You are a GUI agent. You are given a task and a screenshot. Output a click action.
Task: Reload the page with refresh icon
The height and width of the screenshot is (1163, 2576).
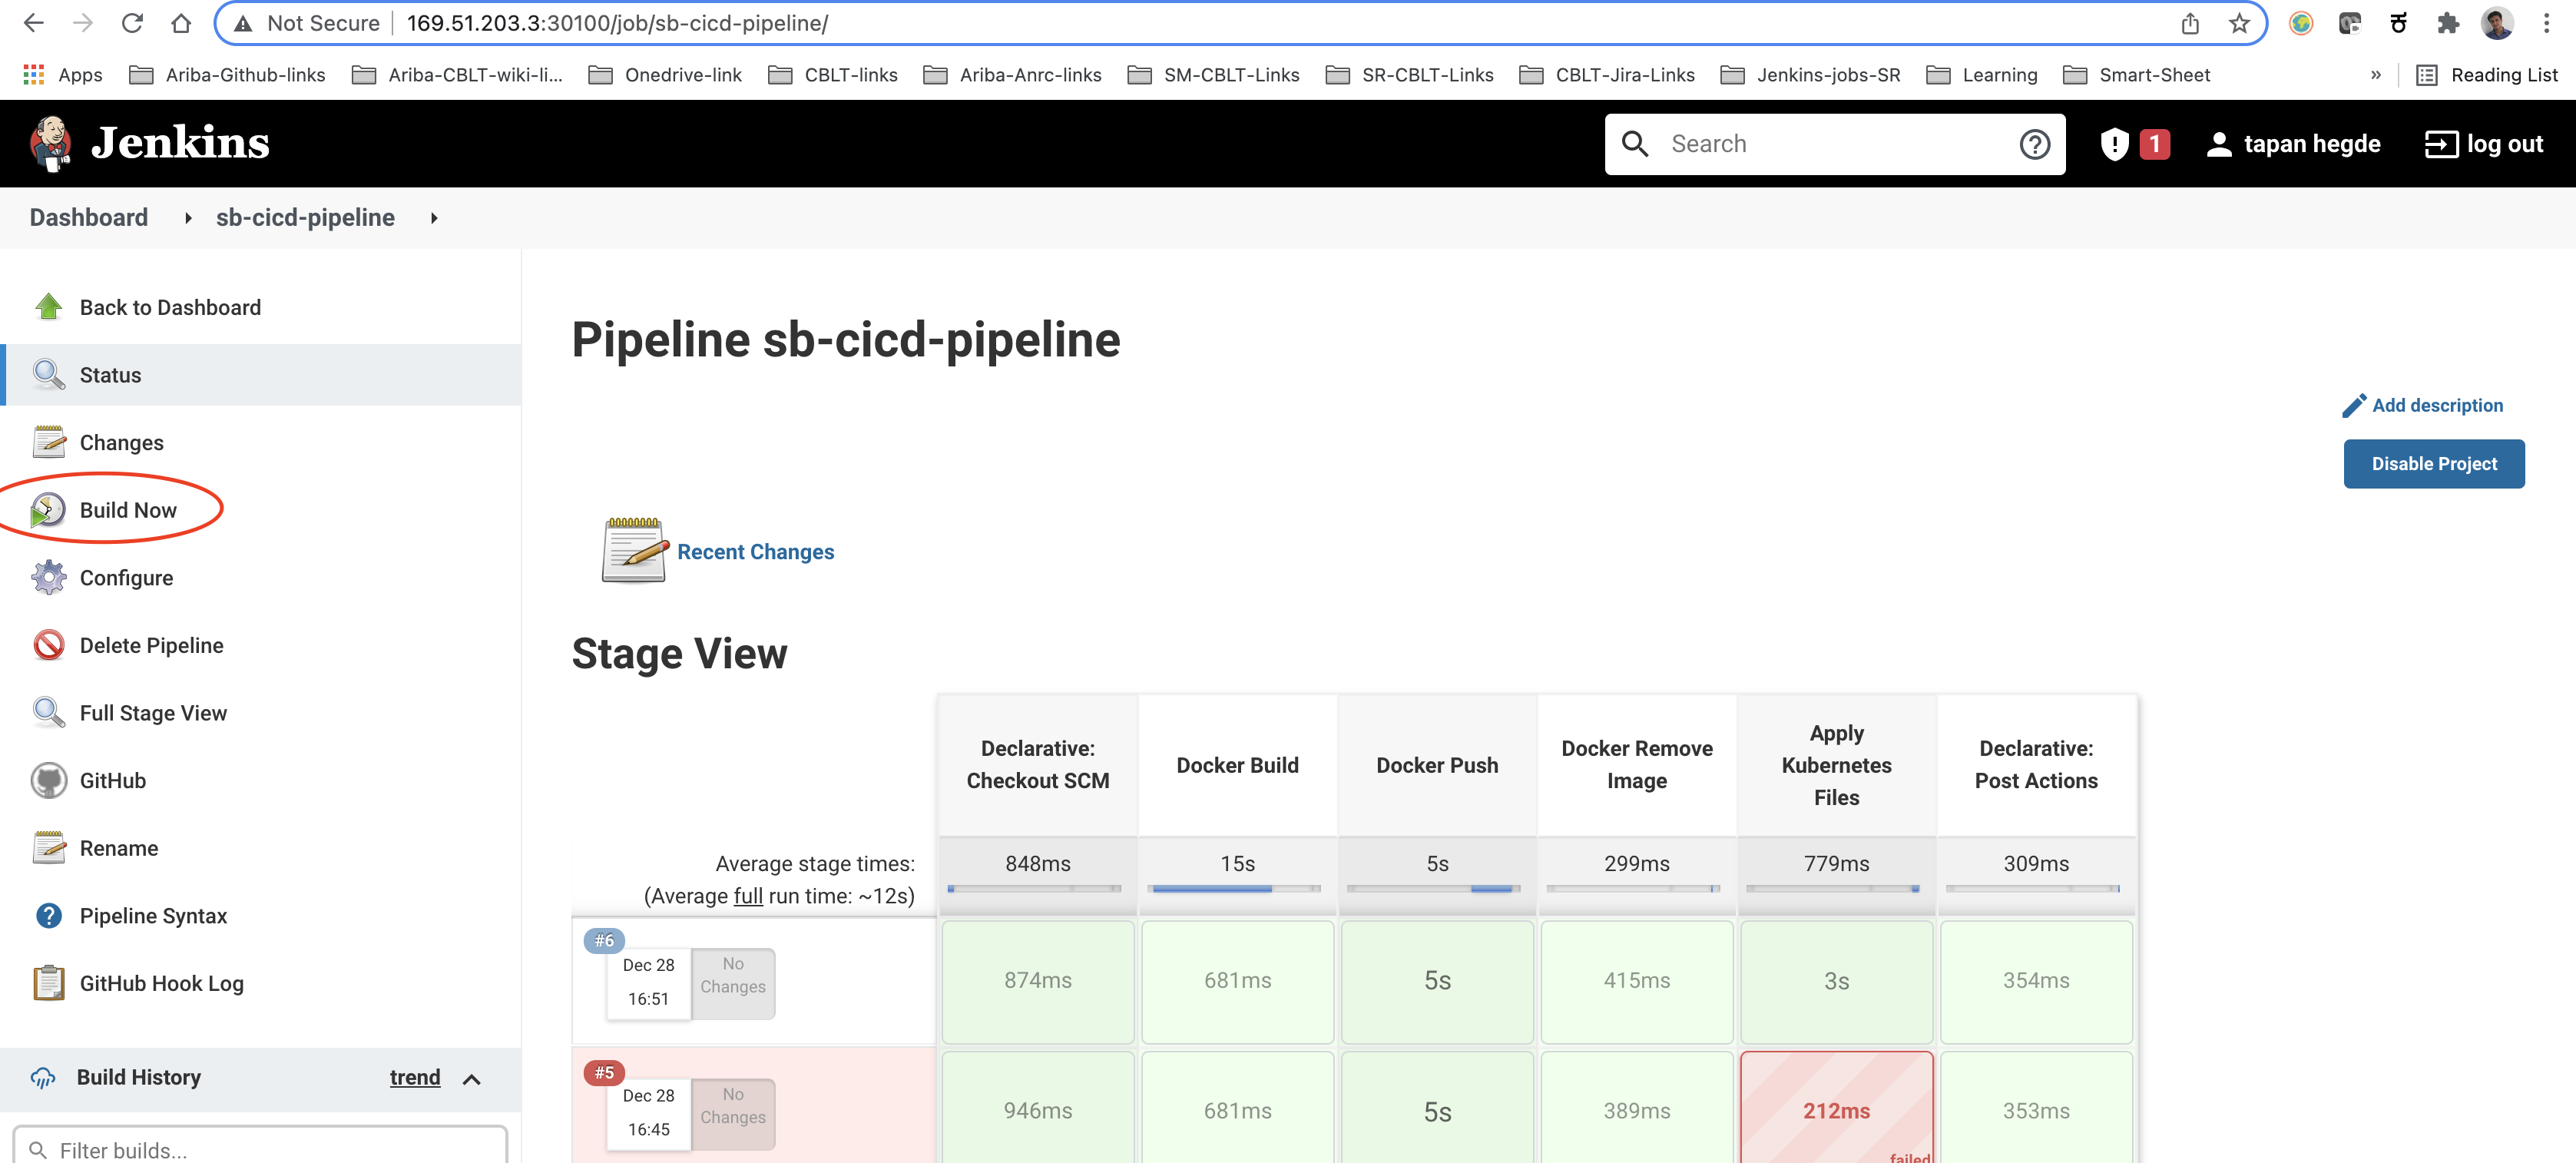(x=132, y=23)
